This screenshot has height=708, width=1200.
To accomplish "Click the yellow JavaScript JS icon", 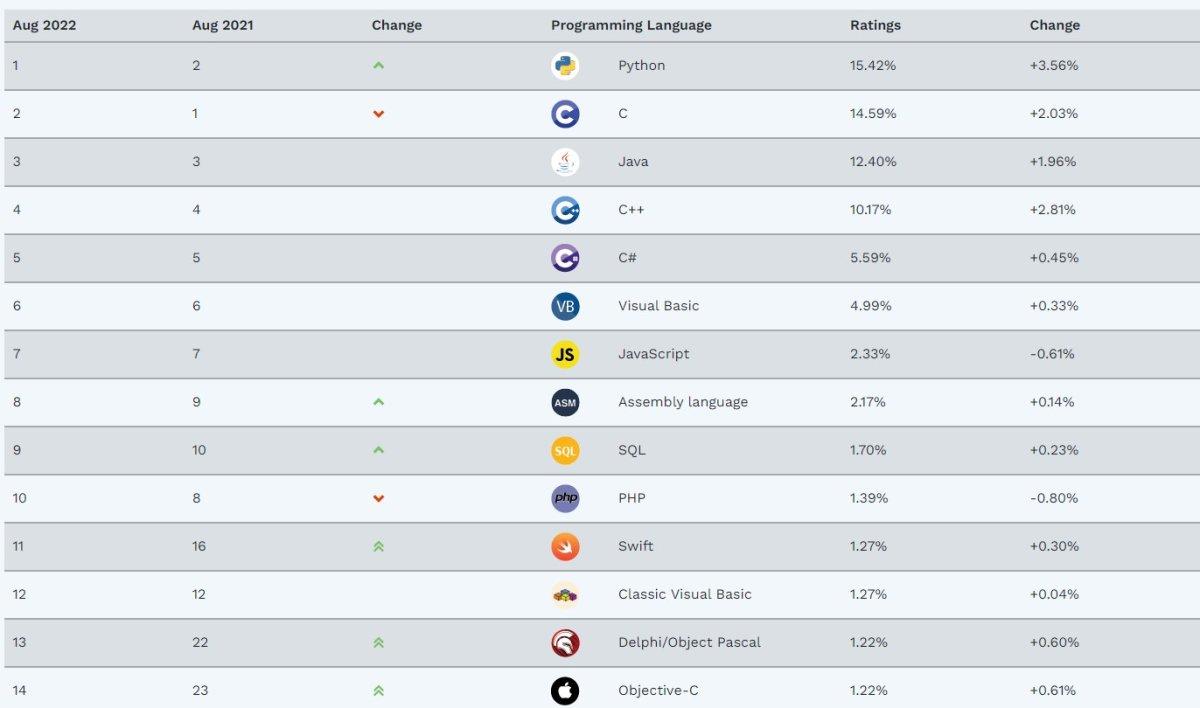I will click(565, 354).
